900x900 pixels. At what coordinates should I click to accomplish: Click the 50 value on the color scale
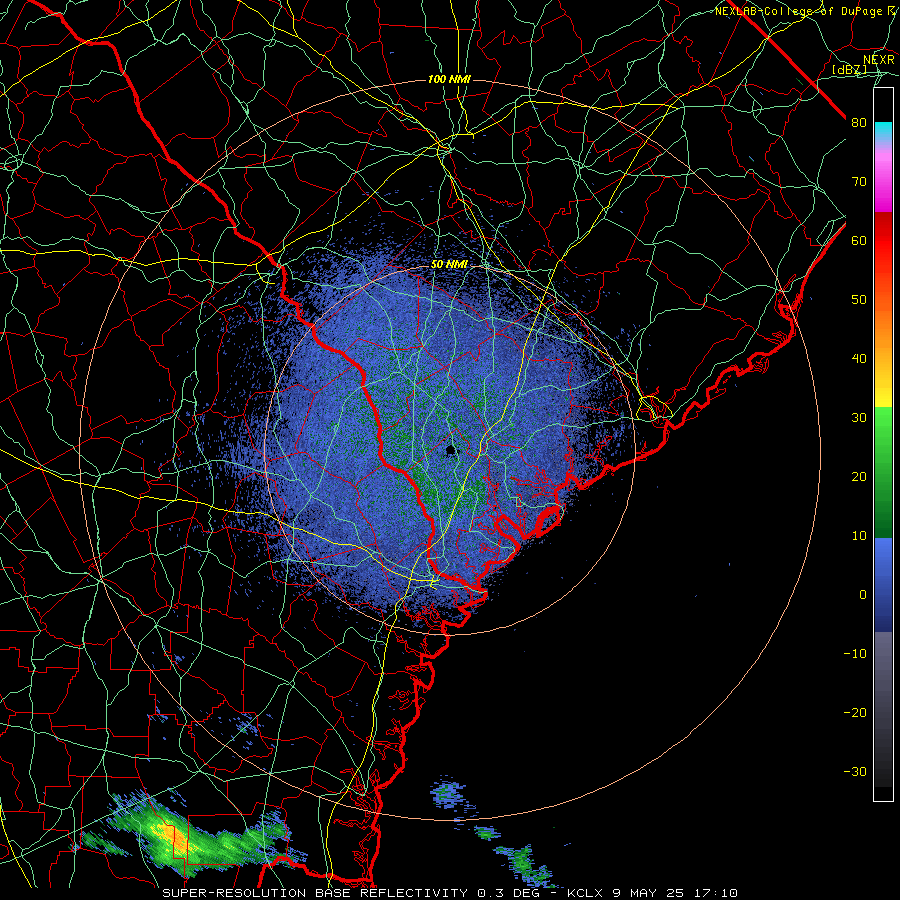click(x=859, y=300)
